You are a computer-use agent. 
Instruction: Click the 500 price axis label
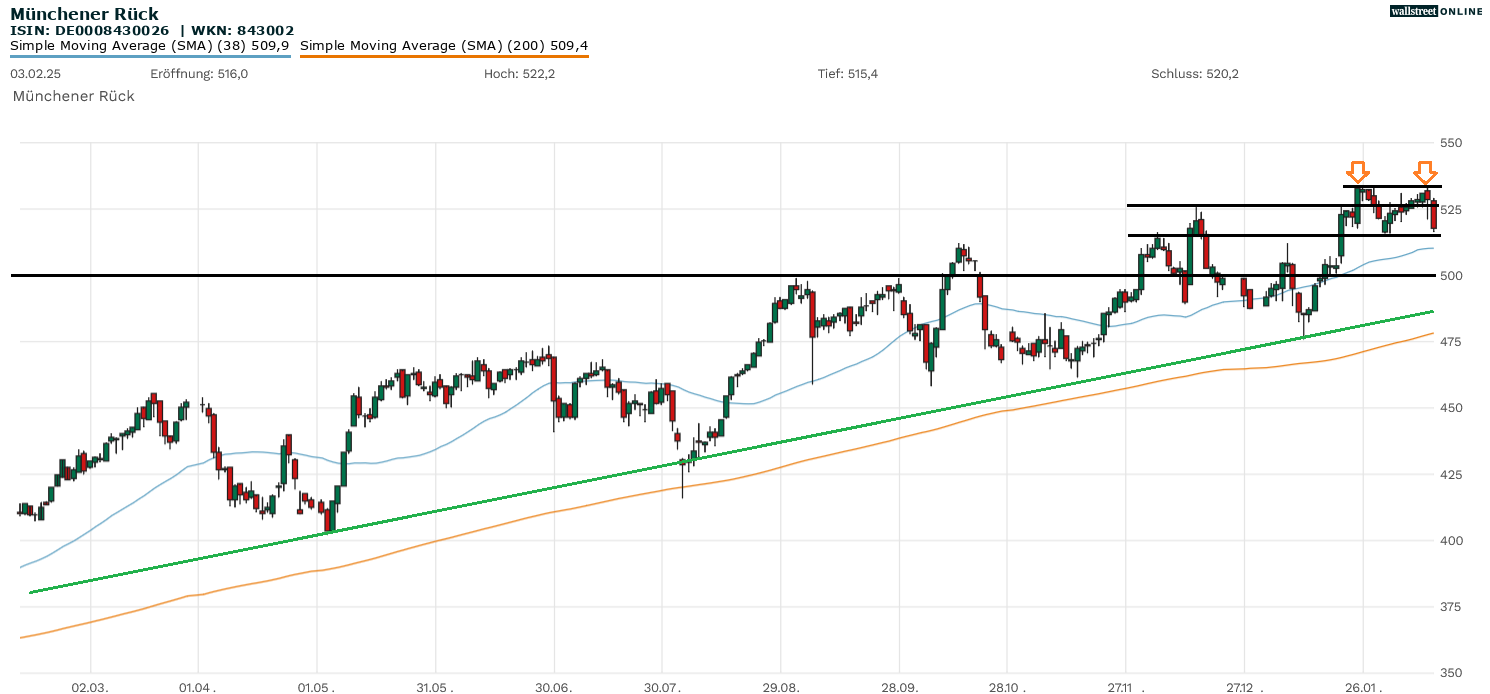click(1450, 275)
